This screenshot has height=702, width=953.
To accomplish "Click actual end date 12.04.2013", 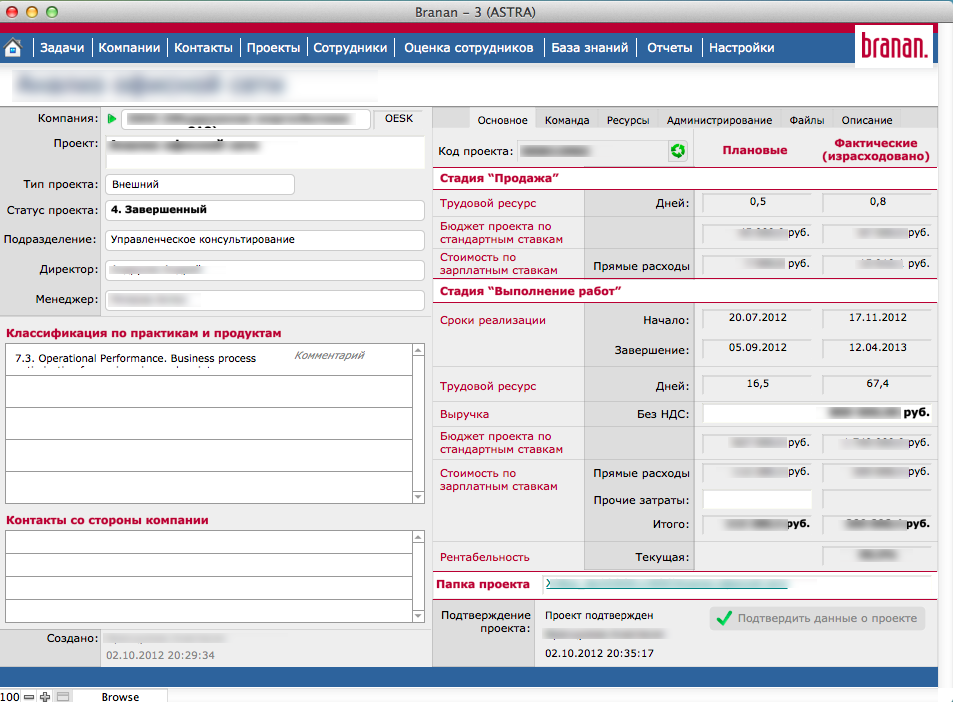I will pos(877,348).
